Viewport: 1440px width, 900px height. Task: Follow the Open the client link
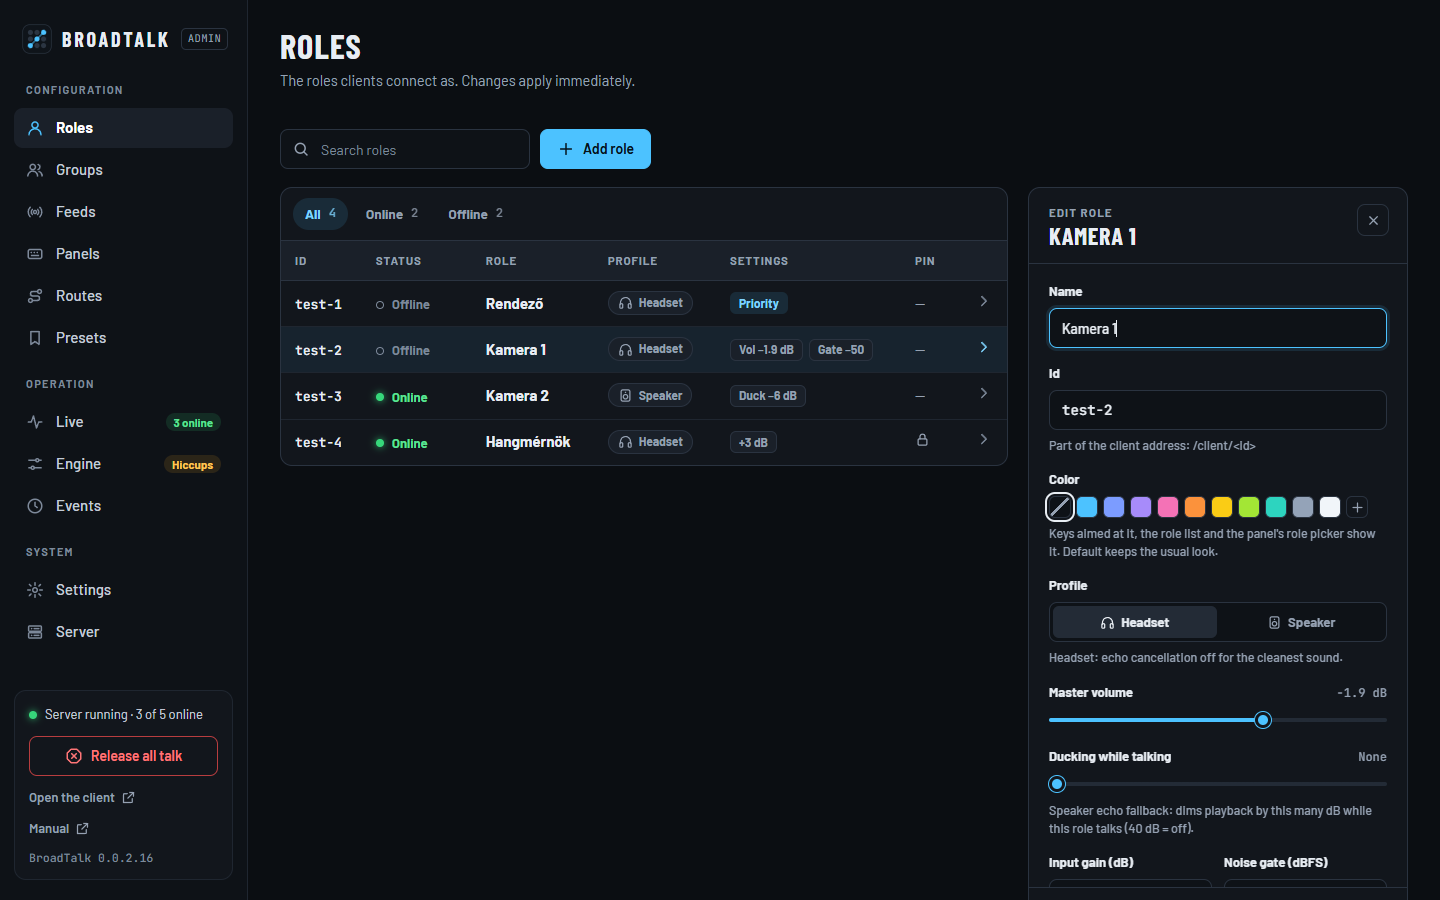(82, 798)
